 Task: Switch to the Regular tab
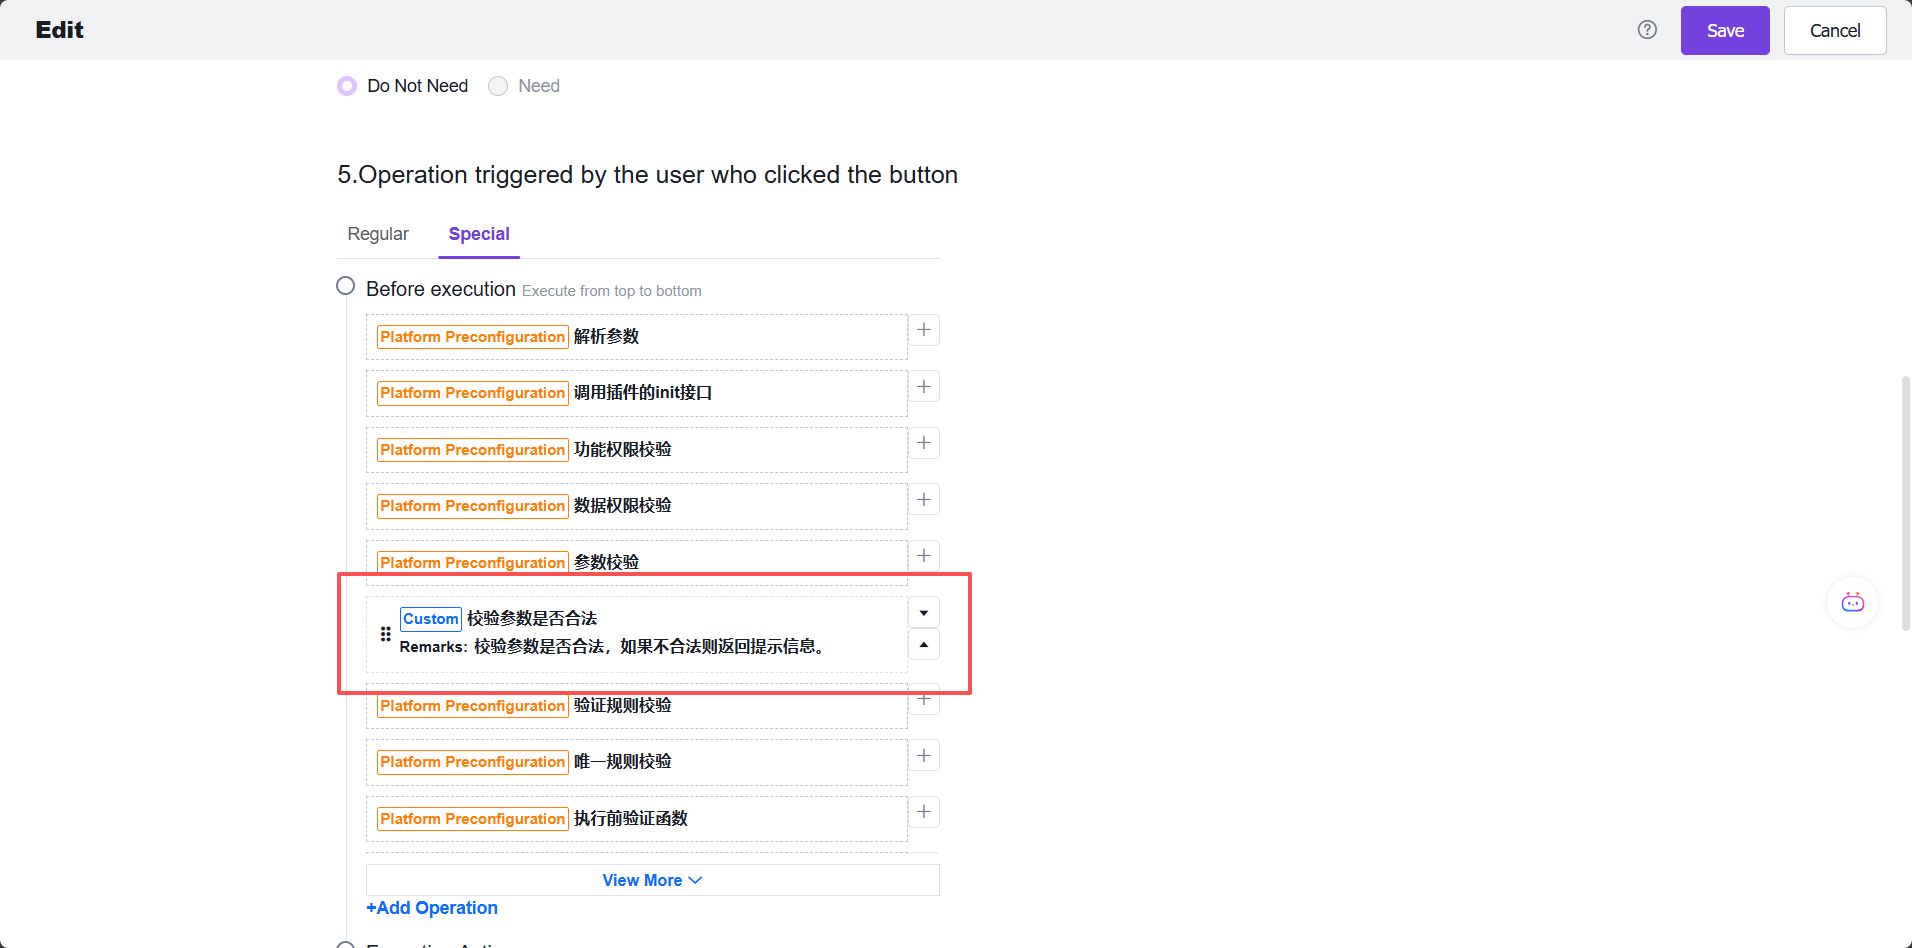click(378, 233)
